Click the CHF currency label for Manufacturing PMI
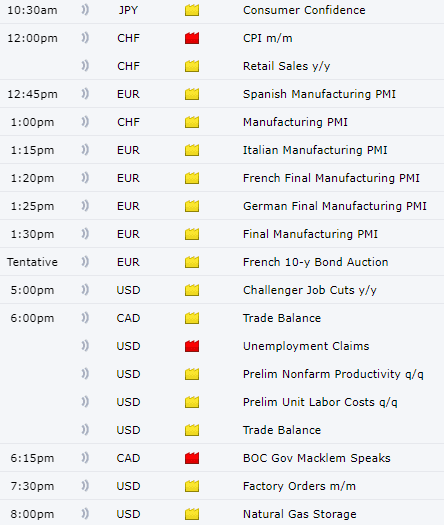The image size is (444, 525). point(128,122)
